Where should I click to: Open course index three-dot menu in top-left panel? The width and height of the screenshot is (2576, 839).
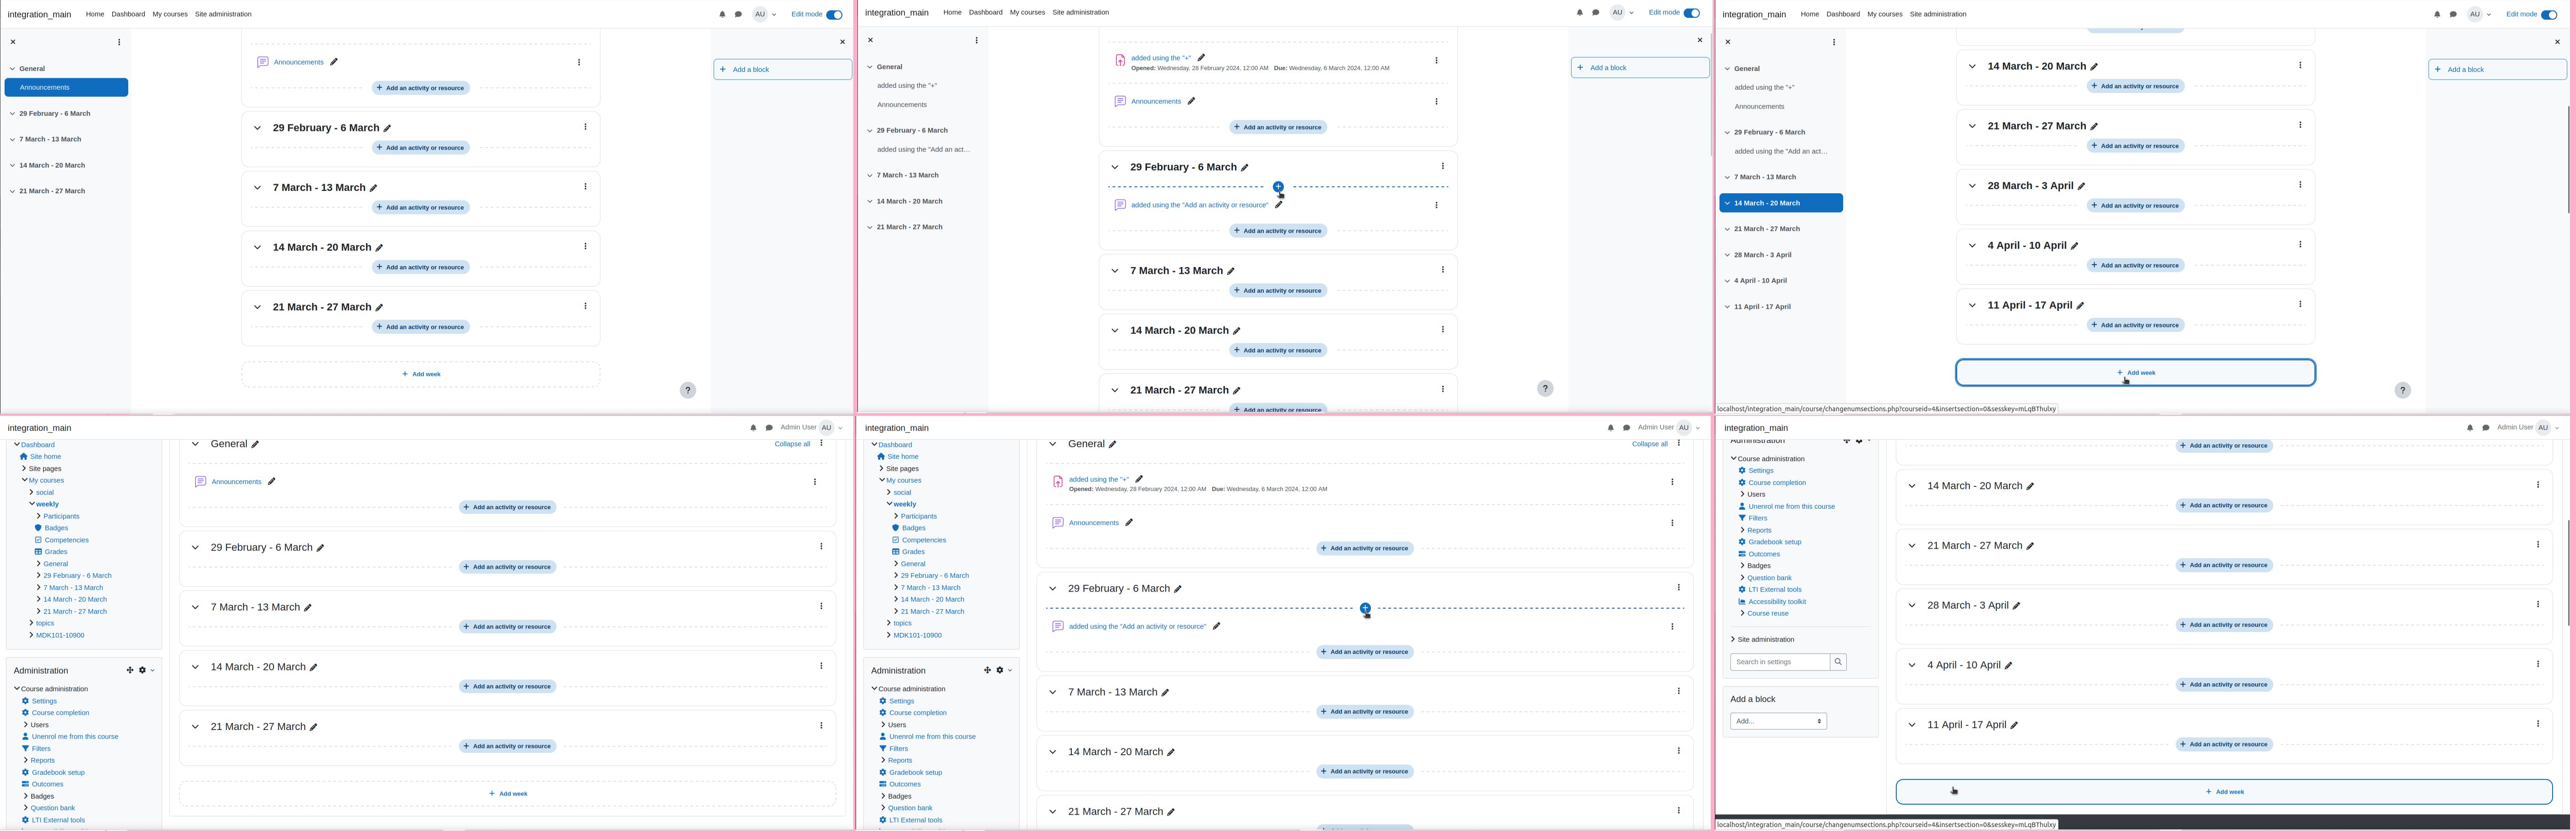click(x=119, y=42)
